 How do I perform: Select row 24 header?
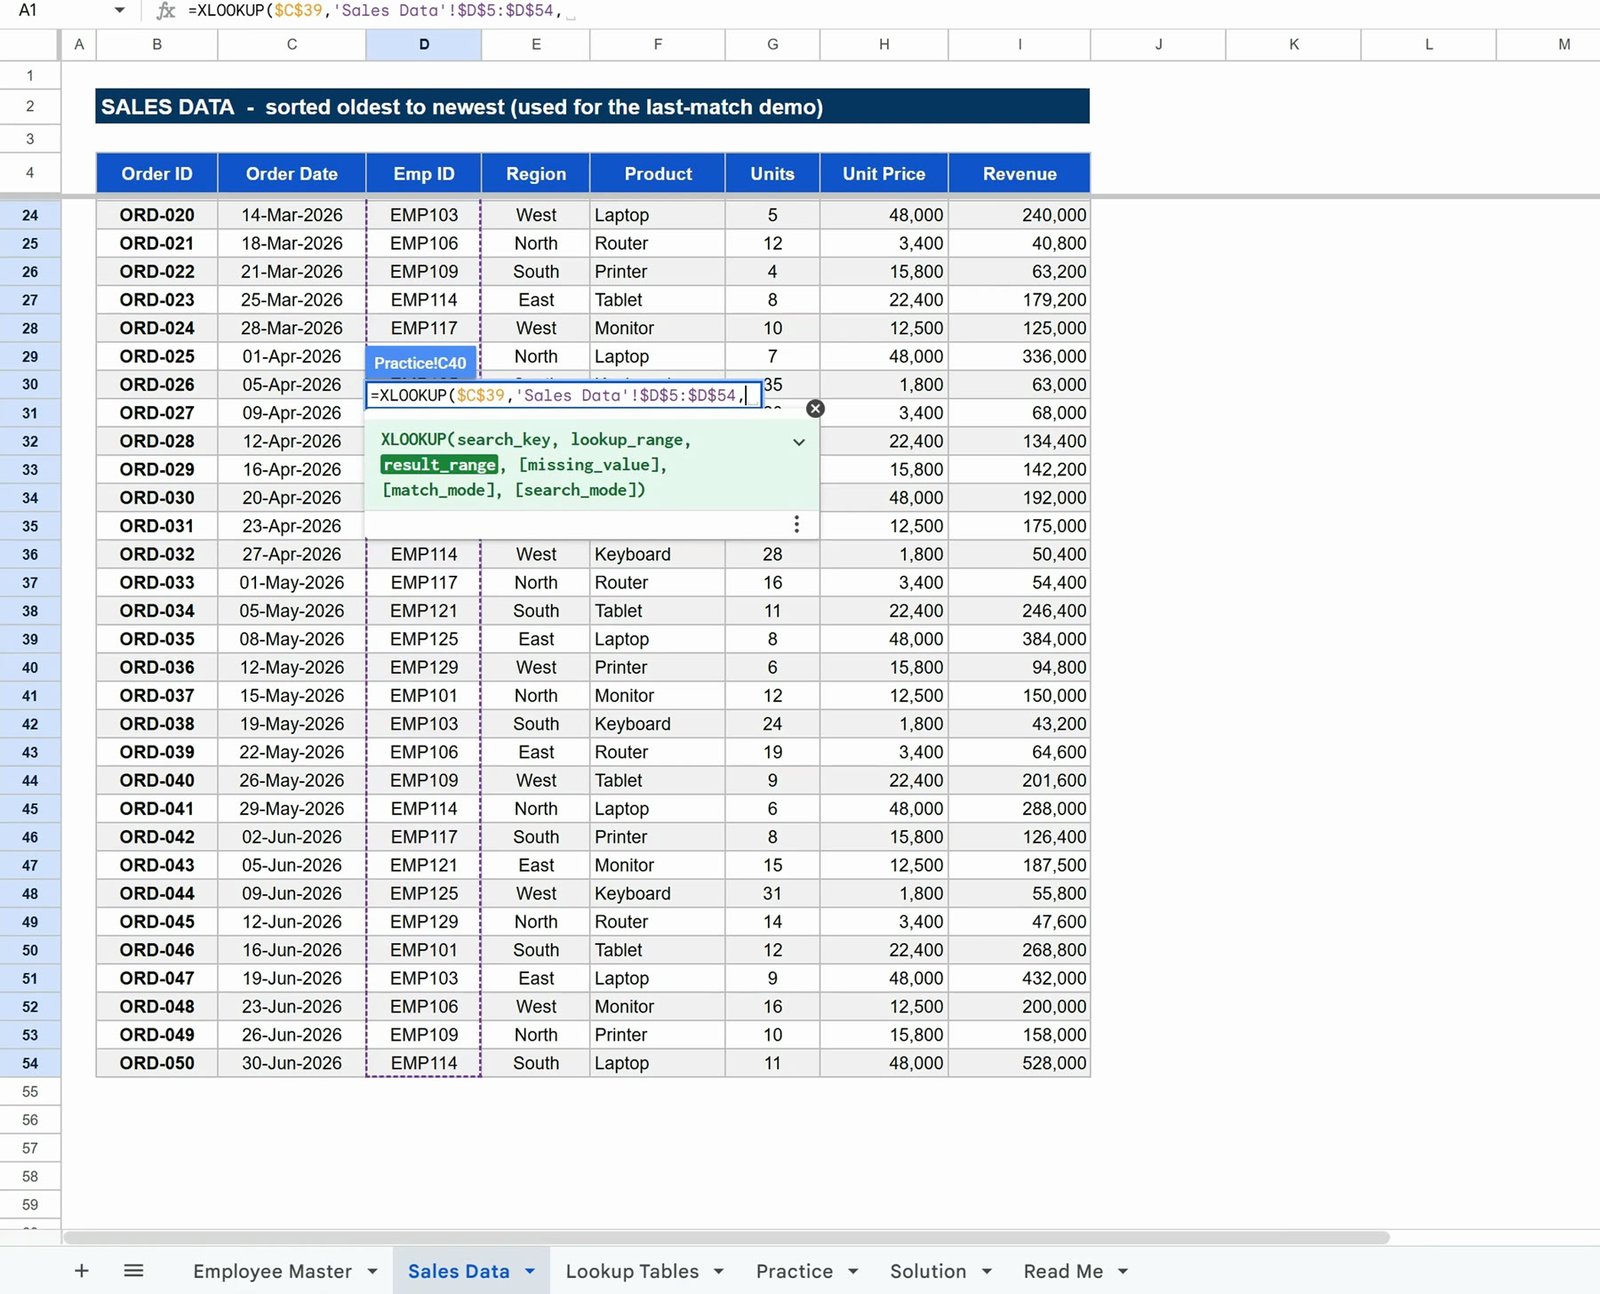coord(30,215)
